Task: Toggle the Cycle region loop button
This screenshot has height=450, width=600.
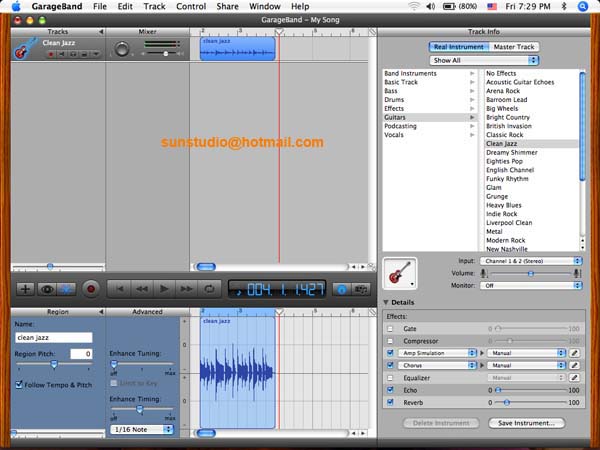Action: pyautogui.click(x=209, y=289)
